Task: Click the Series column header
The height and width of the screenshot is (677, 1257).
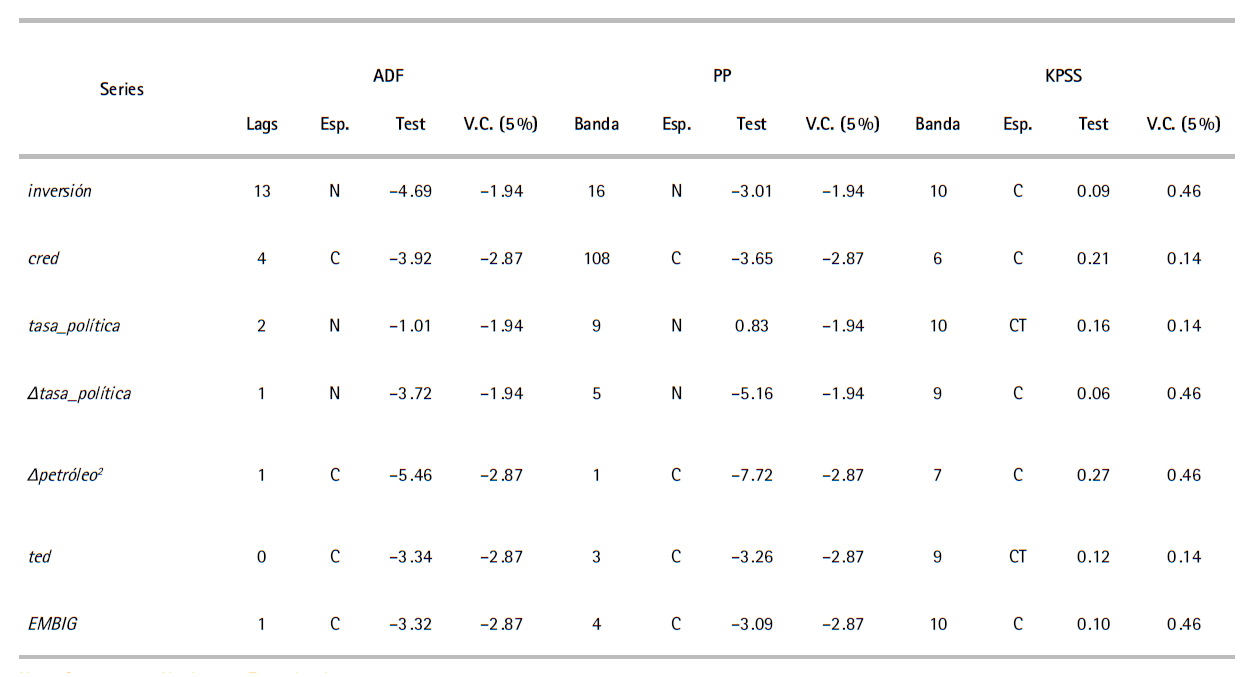Action: click(122, 89)
